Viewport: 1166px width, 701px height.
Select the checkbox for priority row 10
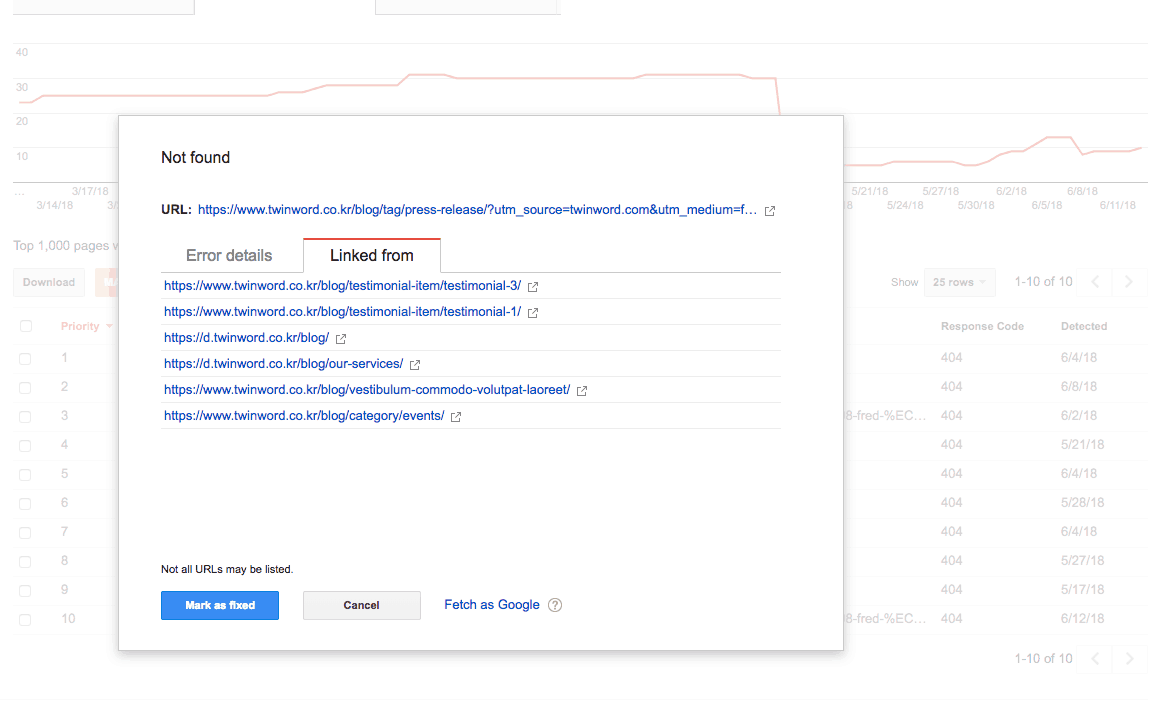pyautogui.click(x=26, y=619)
